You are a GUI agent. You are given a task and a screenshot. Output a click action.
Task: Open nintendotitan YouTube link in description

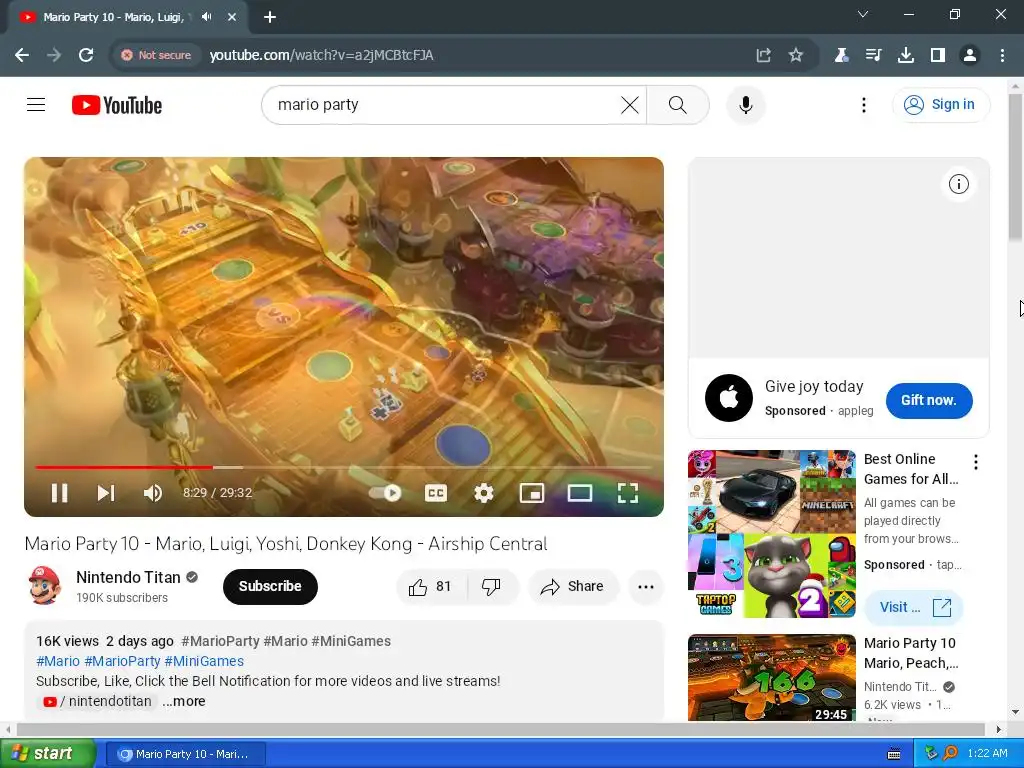click(x=97, y=701)
